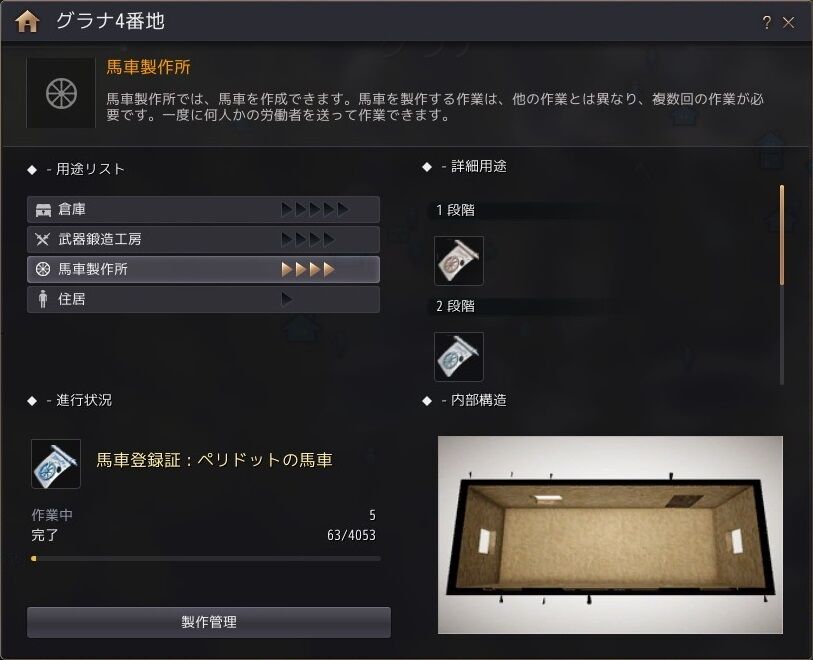Image resolution: width=813 pixels, height=660 pixels.
Task: Choose 馬車製作所 usage row
Action: coord(203,269)
